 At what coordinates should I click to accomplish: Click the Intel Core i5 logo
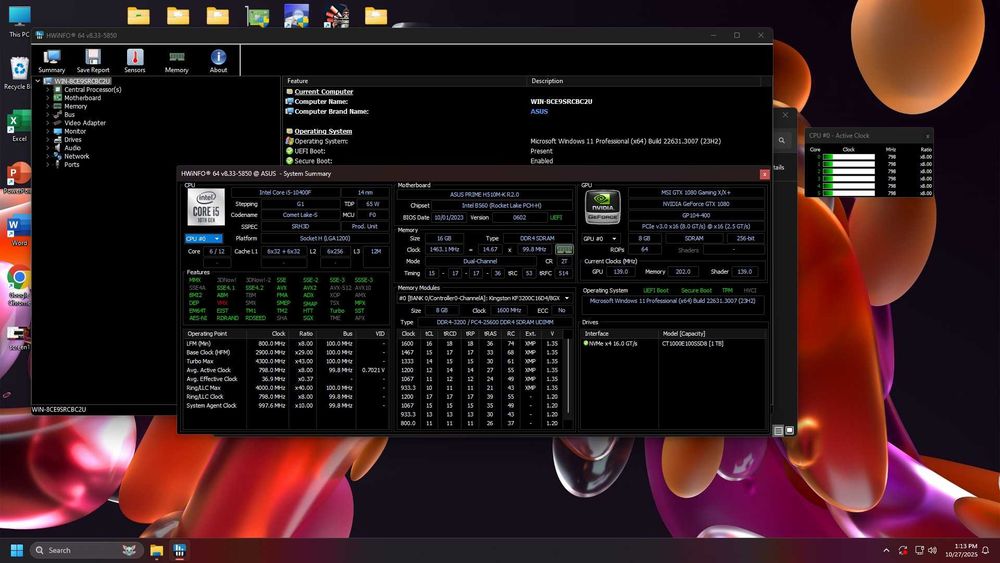(205, 207)
